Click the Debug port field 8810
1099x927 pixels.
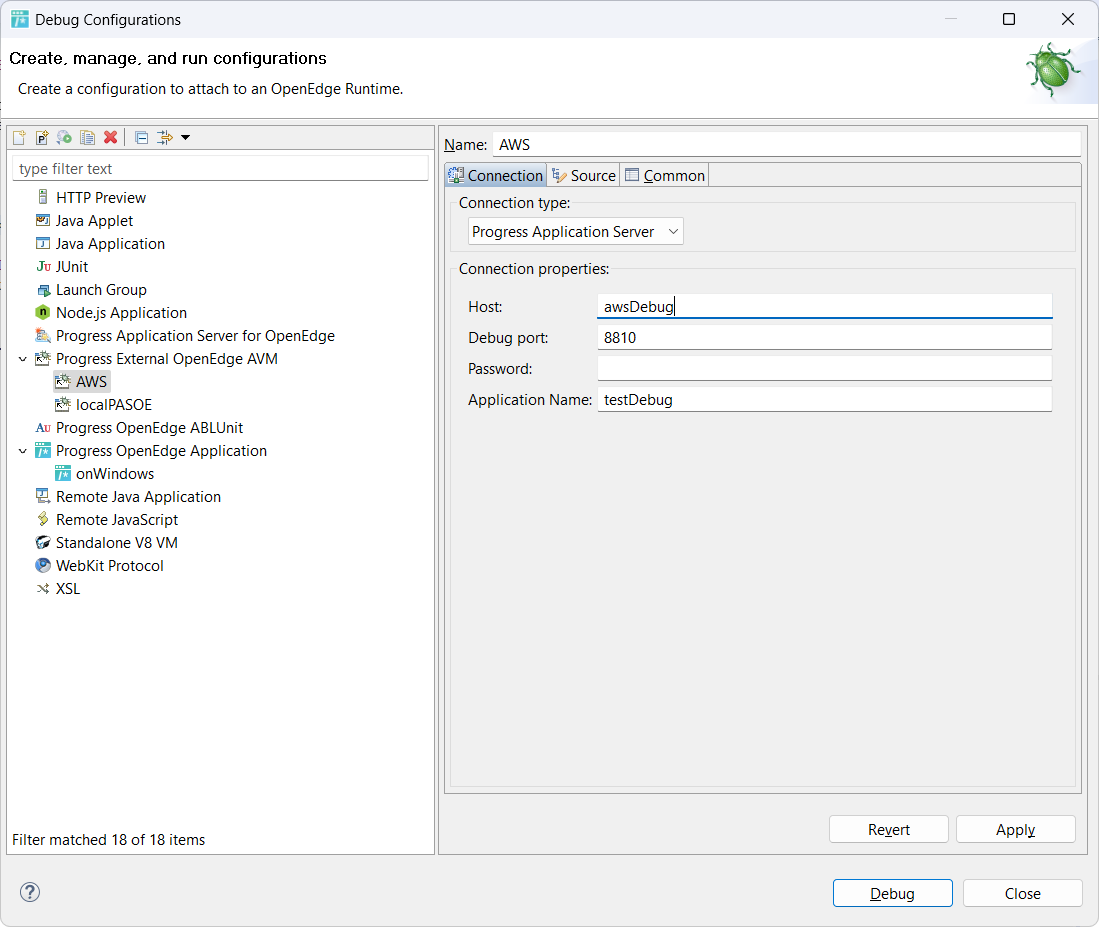(x=824, y=337)
